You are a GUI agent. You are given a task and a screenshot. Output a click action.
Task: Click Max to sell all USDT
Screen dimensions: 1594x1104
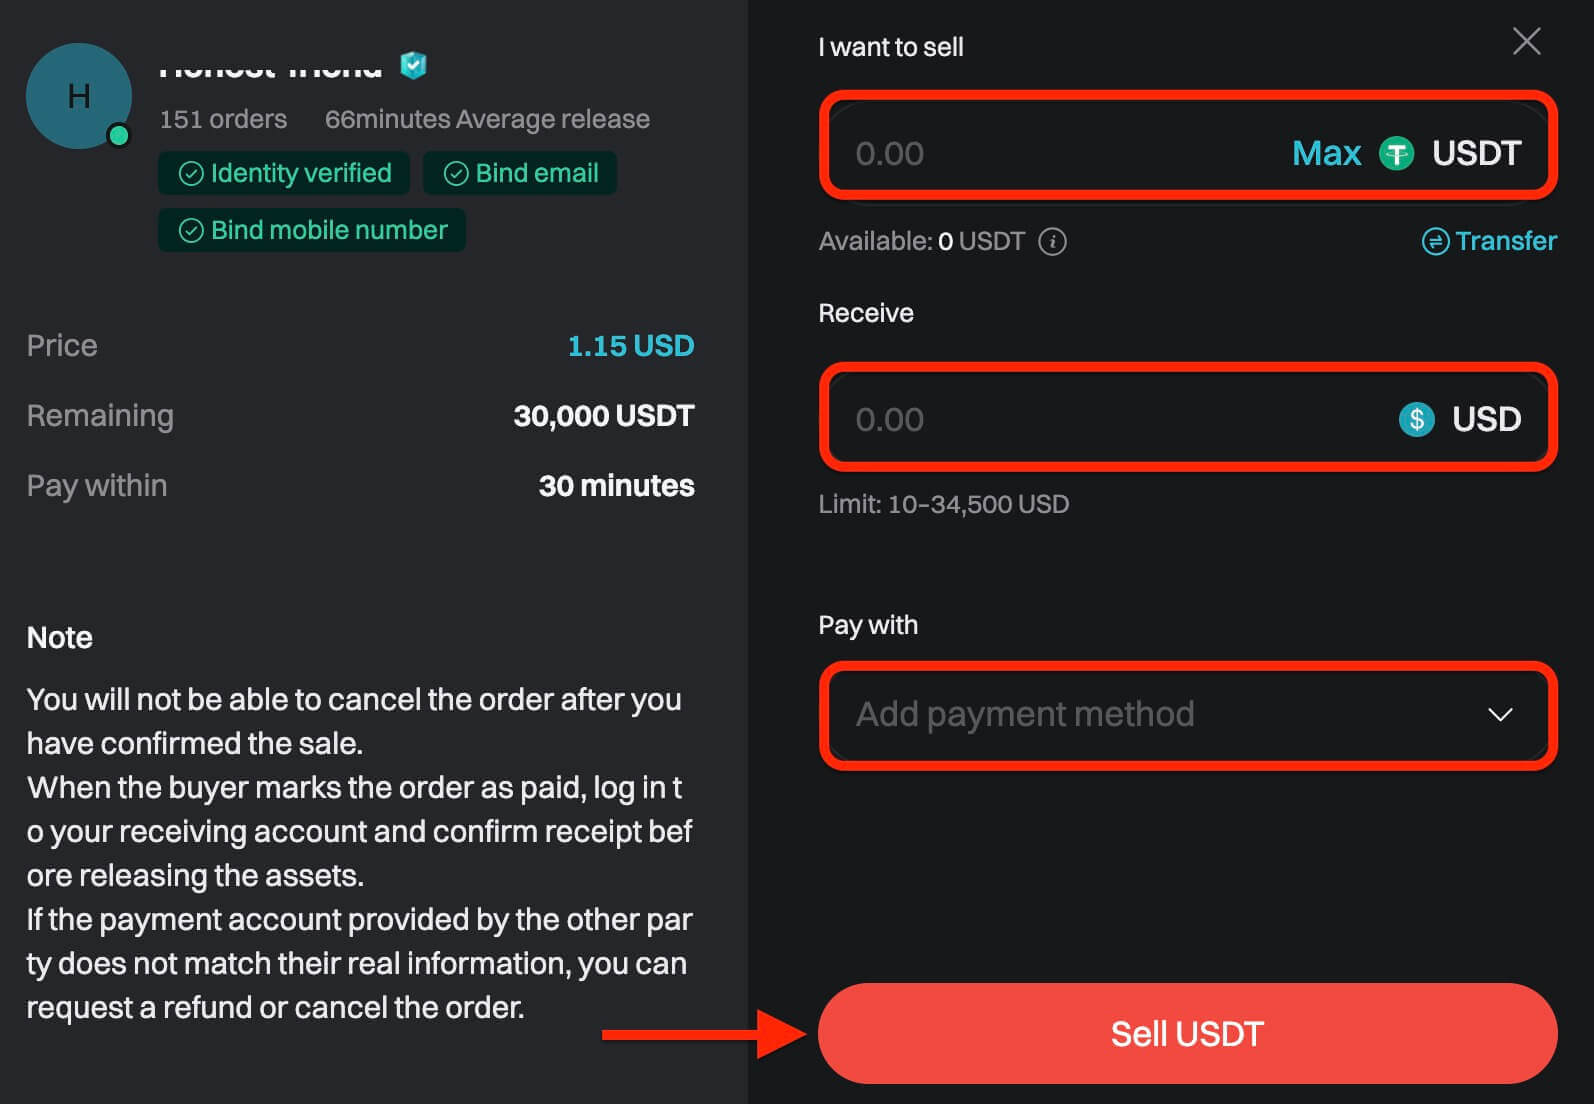tap(1326, 154)
